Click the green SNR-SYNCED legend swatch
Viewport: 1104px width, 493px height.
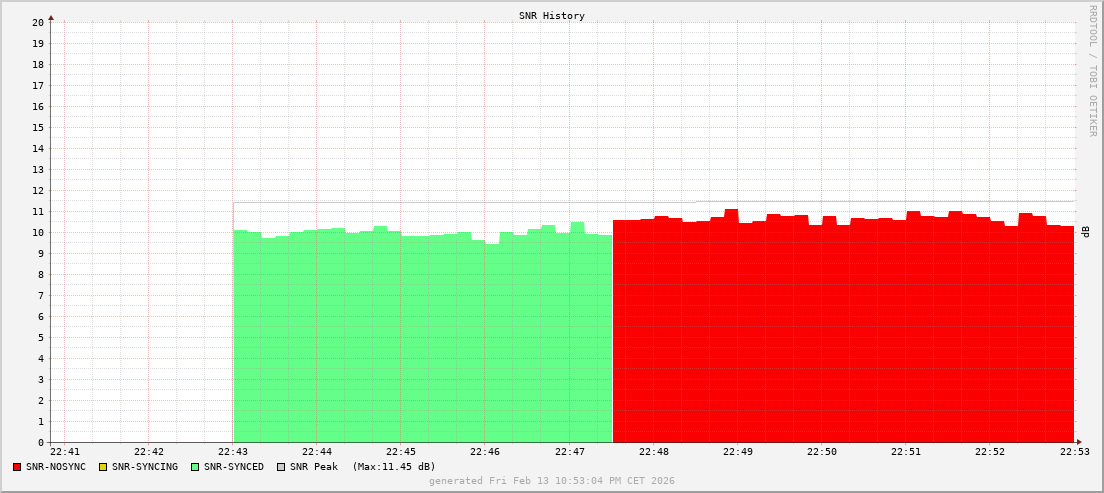point(195,467)
